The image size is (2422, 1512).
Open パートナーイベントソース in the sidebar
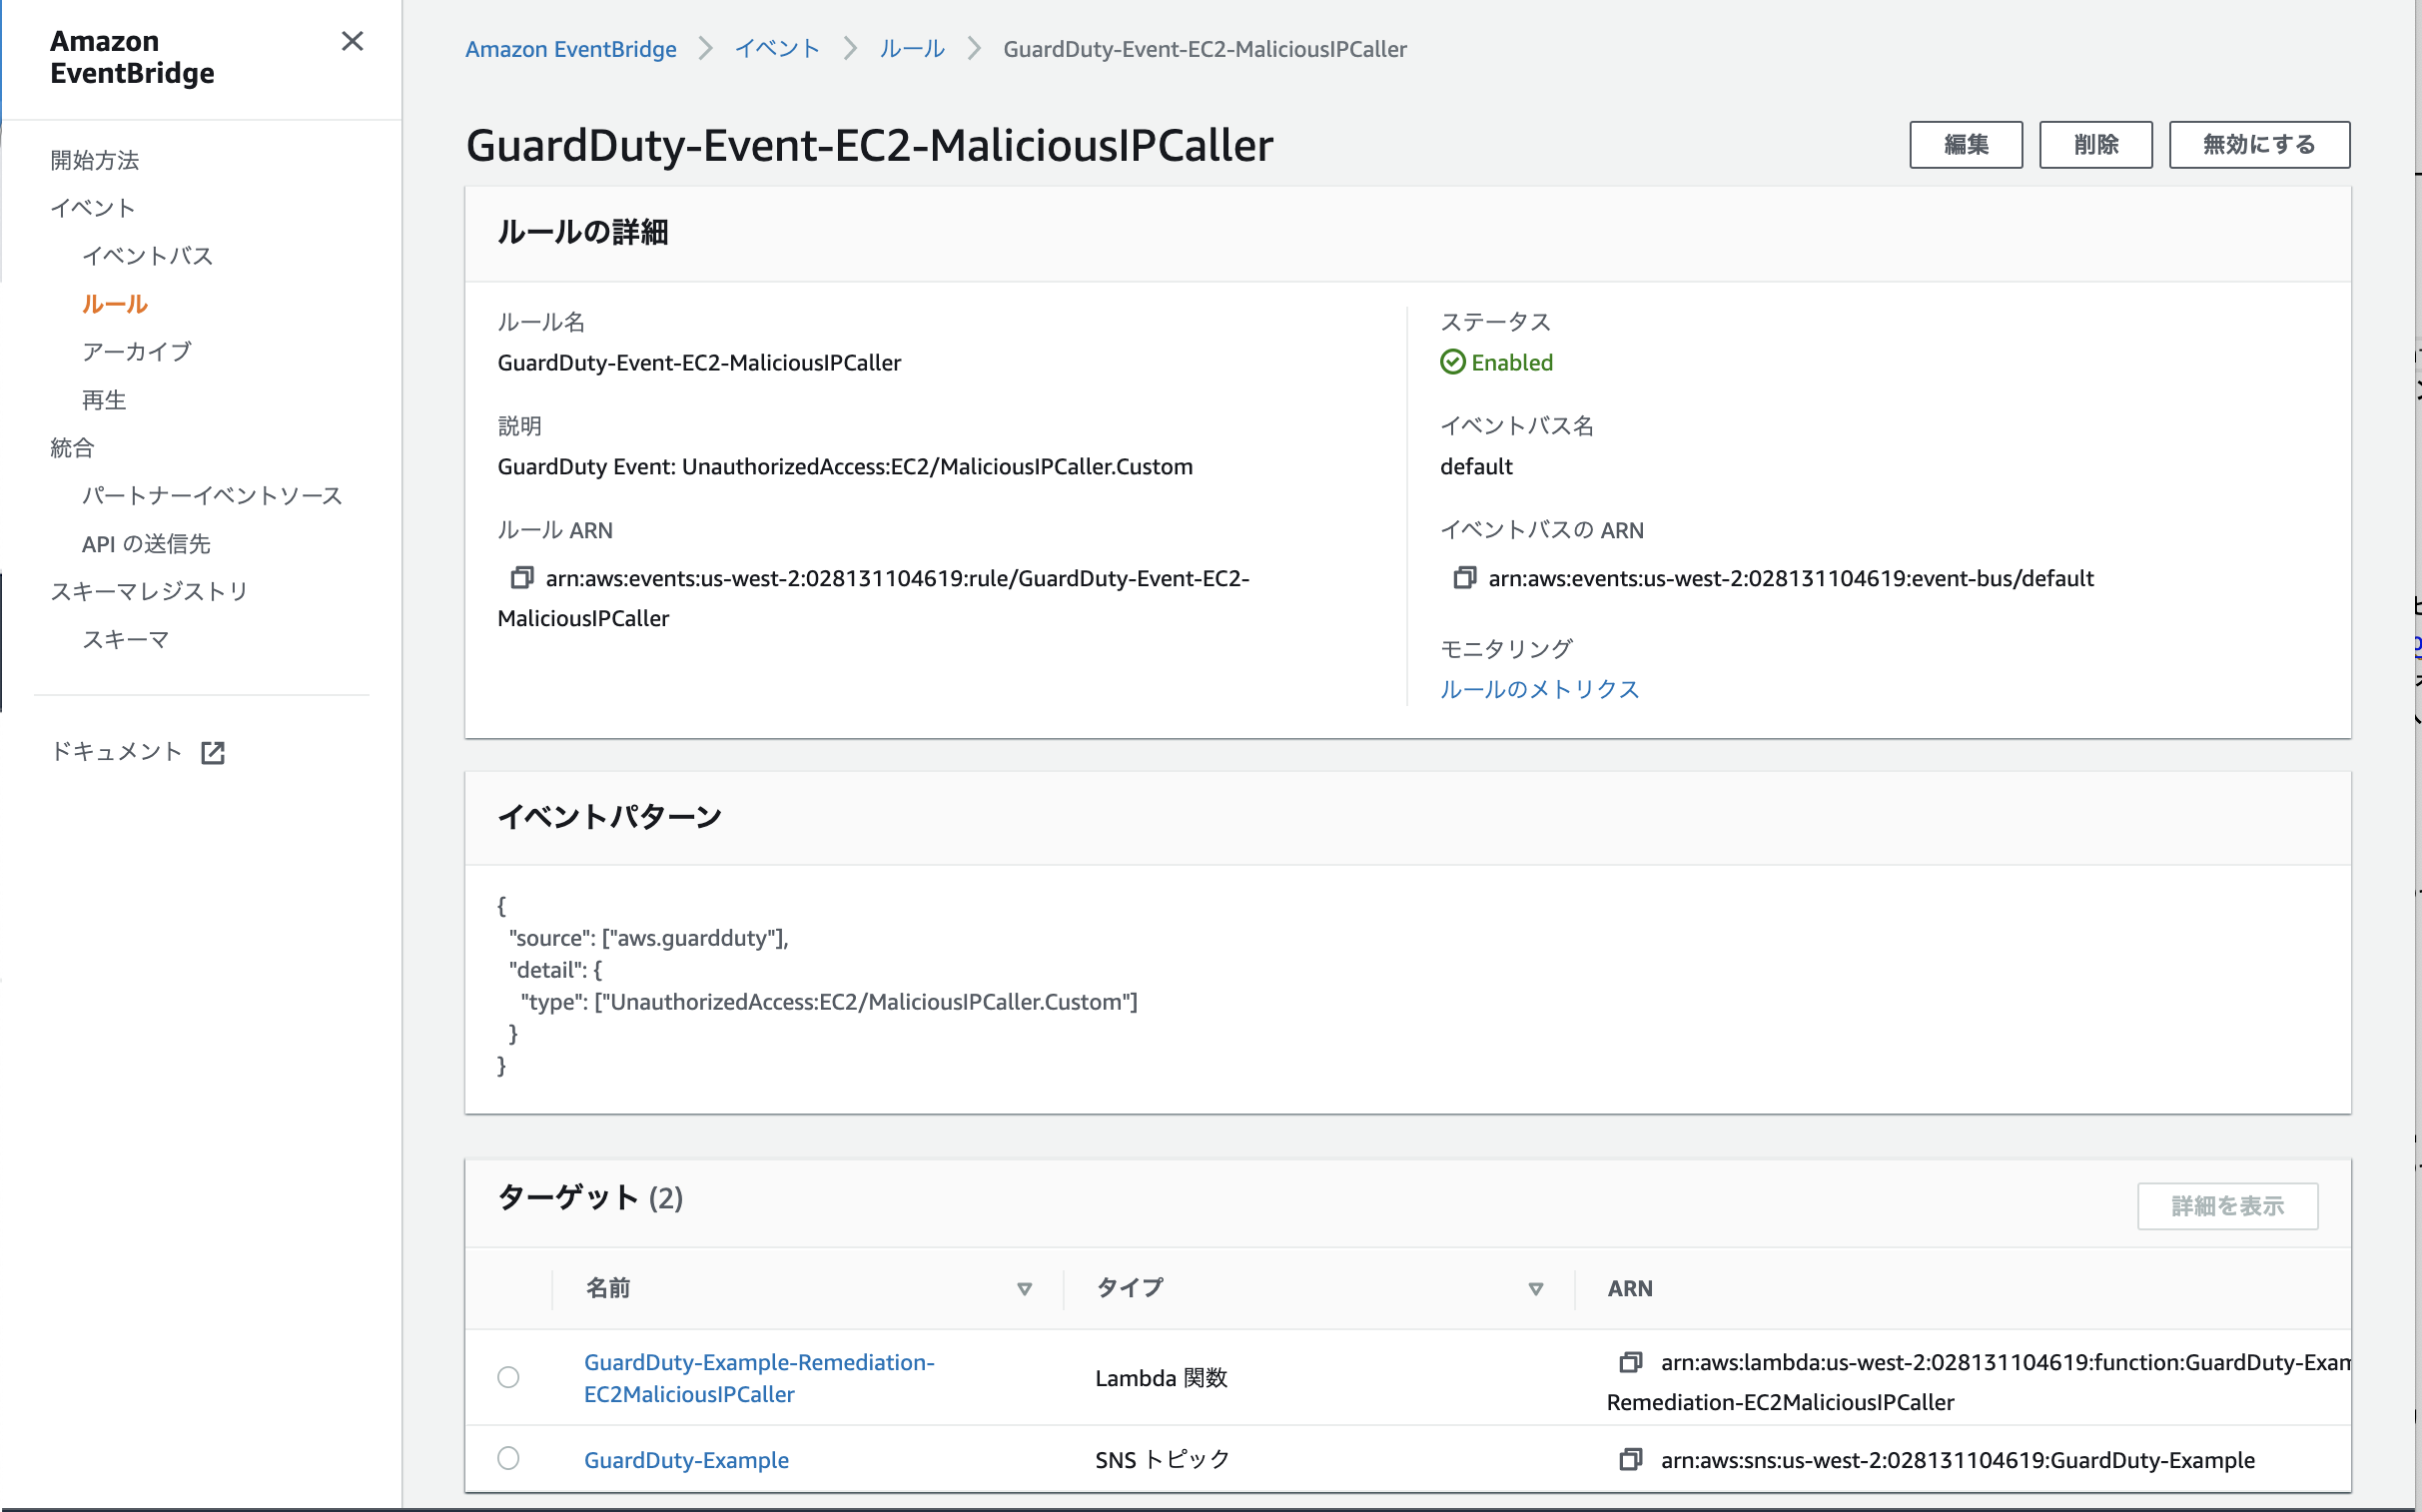point(212,496)
